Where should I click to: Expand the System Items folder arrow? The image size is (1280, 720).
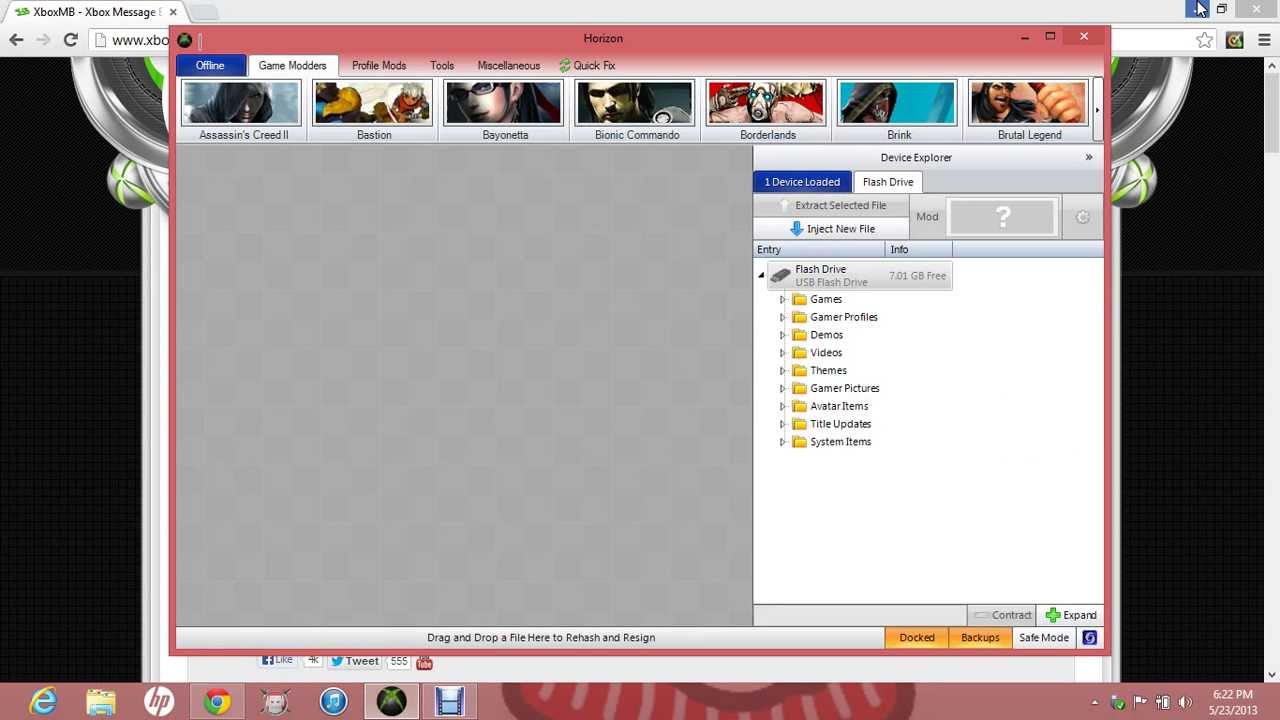click(783, 442)
